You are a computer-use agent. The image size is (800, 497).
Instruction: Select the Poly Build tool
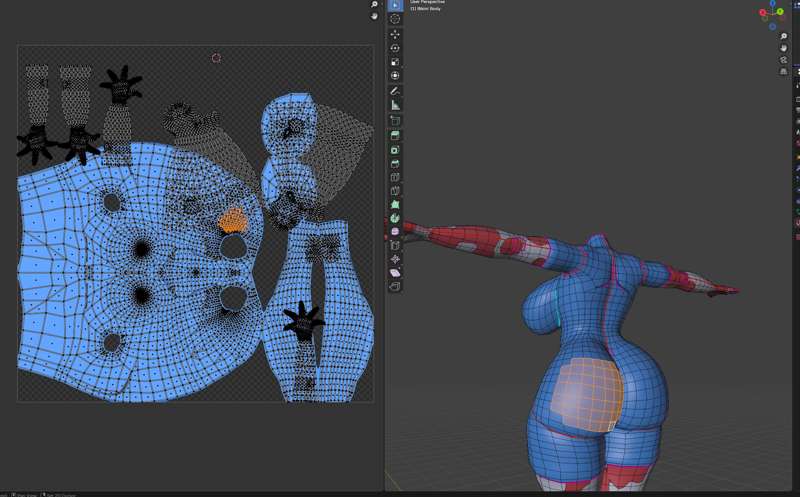(395, 205)
